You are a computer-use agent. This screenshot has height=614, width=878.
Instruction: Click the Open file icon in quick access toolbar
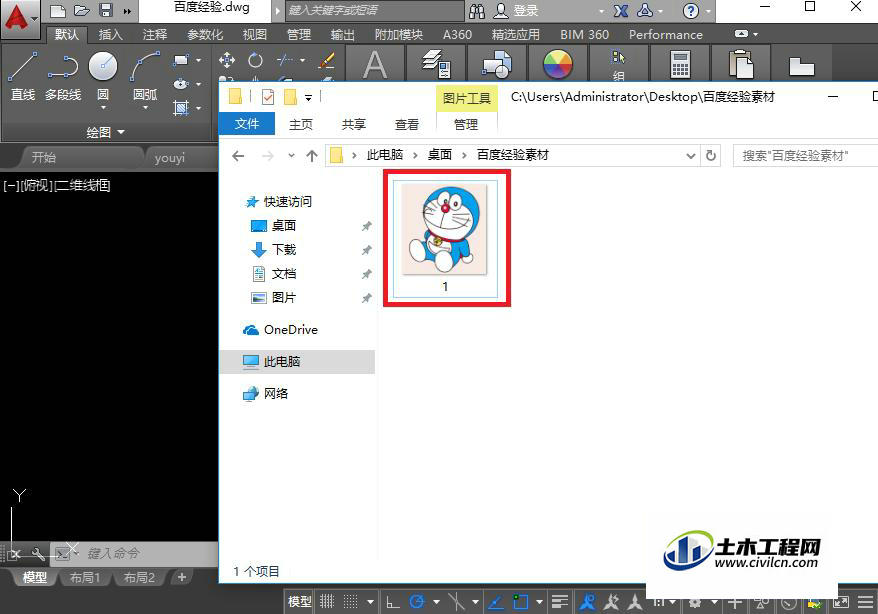pos(82,10)
